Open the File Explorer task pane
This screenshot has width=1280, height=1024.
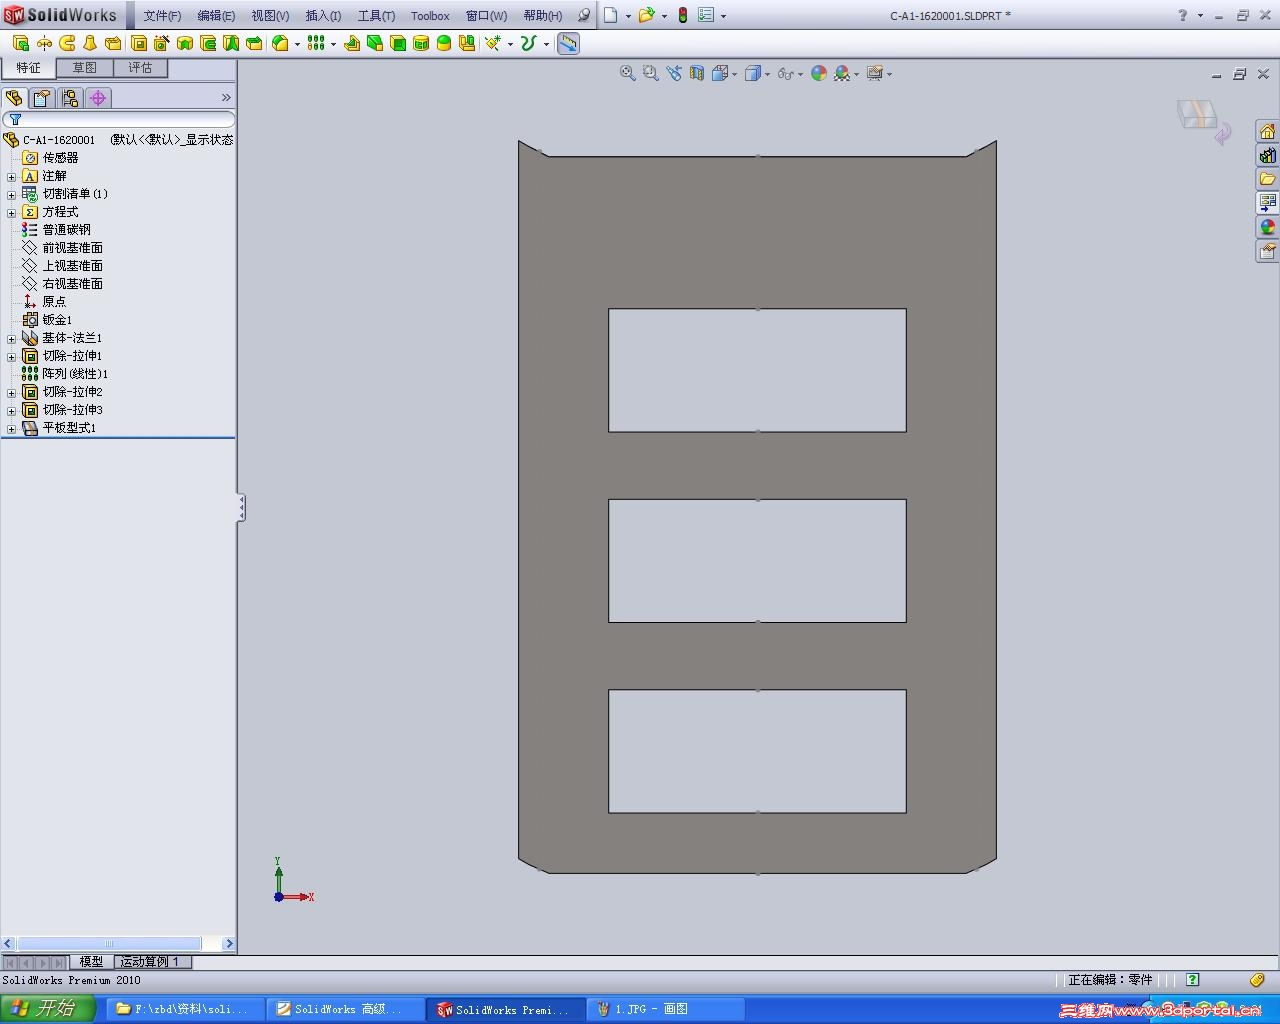(1267, 179)
